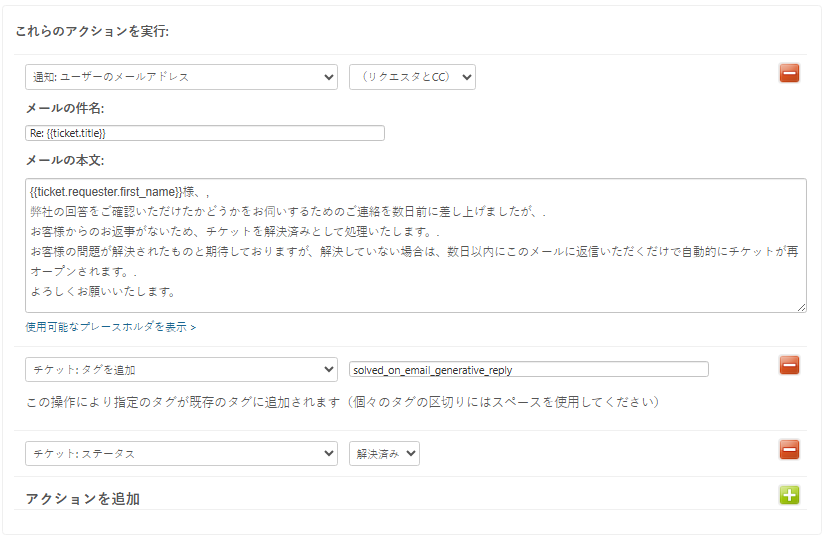Focus the email body text area
This screenshot has height=541, width=827.
coord(415,245)
